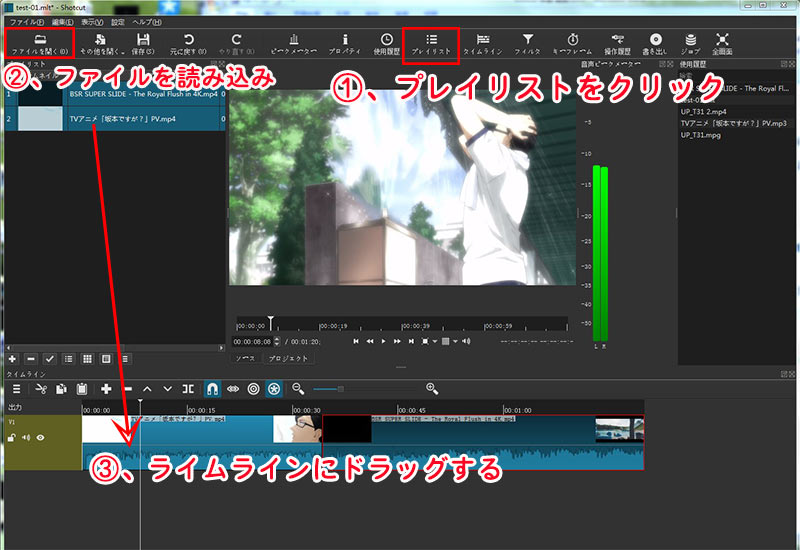800x550 pixels.
Task: Click the player volume speaker icon
Action: pos(466,341)
